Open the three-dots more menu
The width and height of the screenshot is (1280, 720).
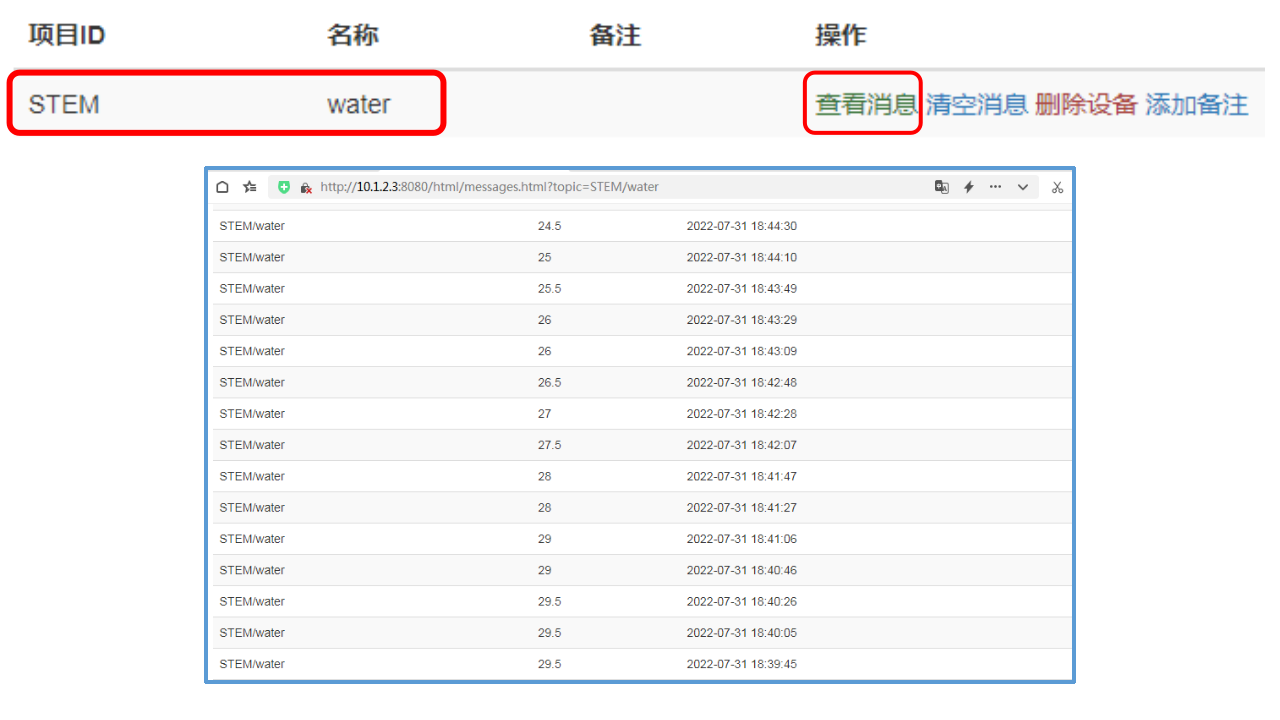(x=995, y=187)
